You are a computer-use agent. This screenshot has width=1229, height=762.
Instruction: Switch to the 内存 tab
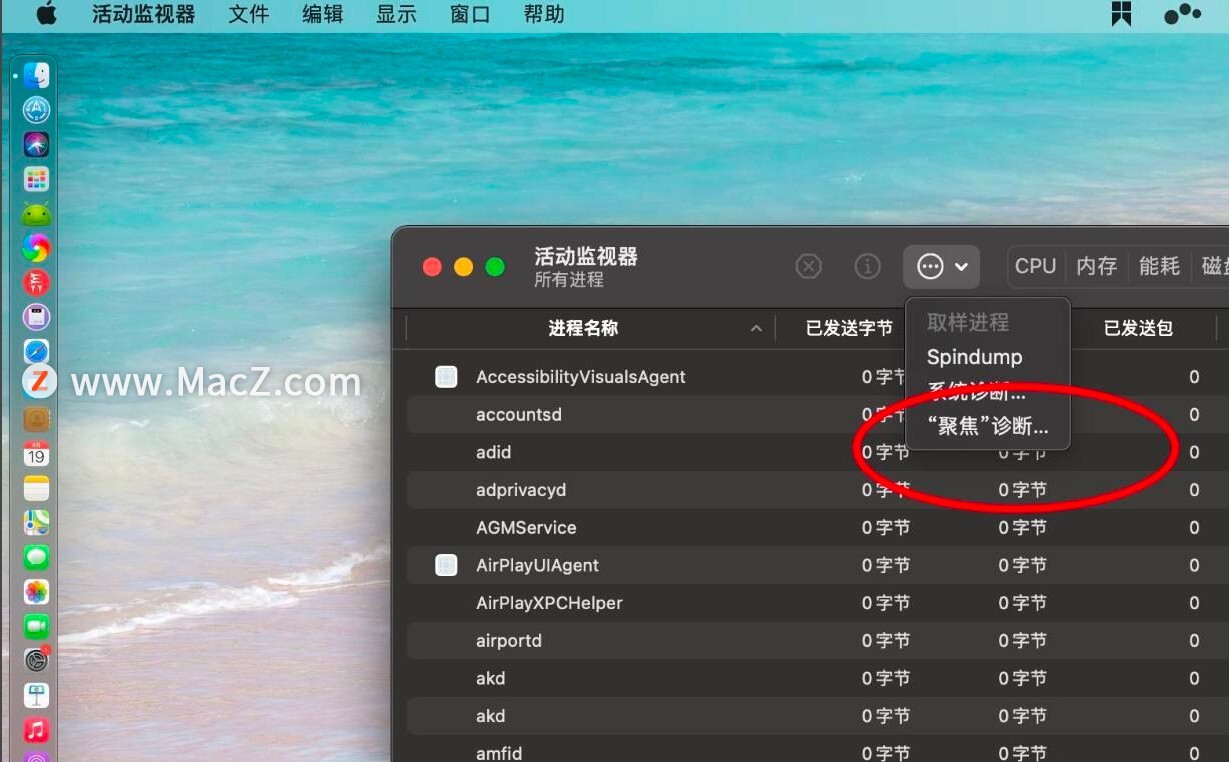pos(1096,266)
